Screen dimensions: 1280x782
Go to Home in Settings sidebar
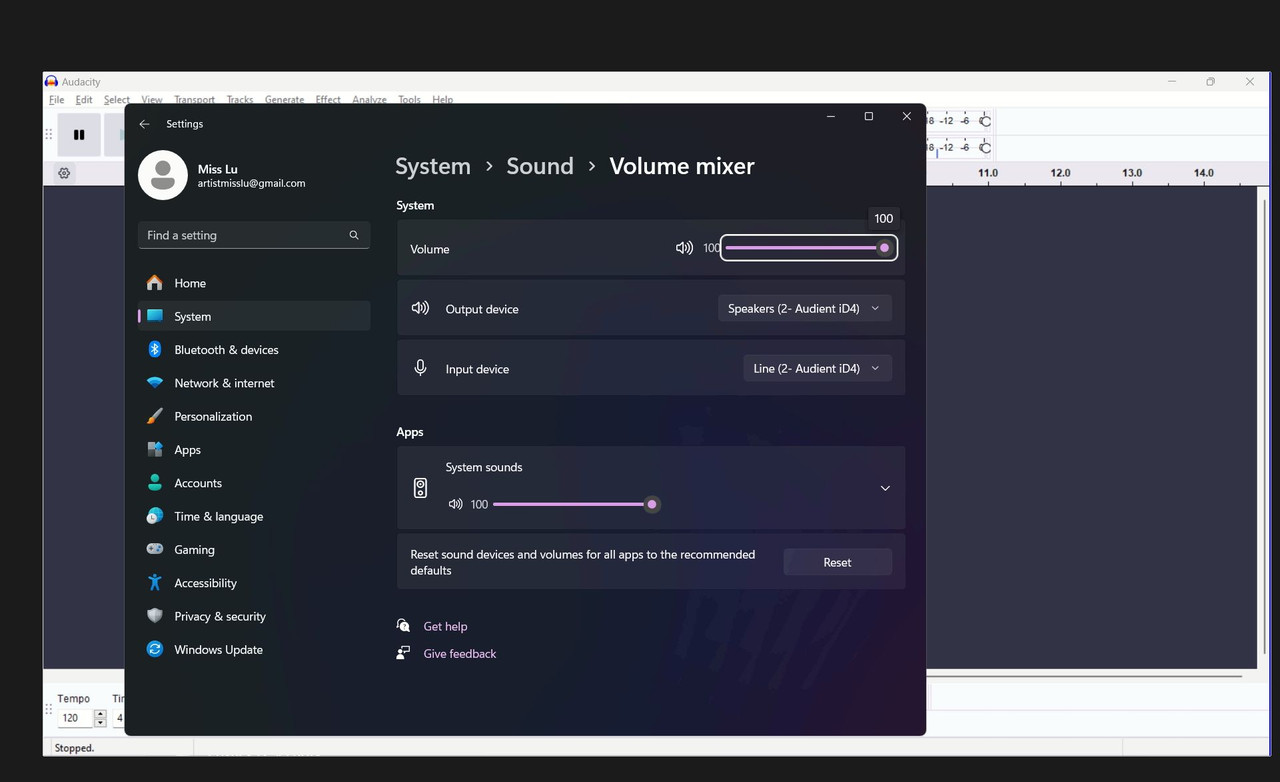point(254,283)
